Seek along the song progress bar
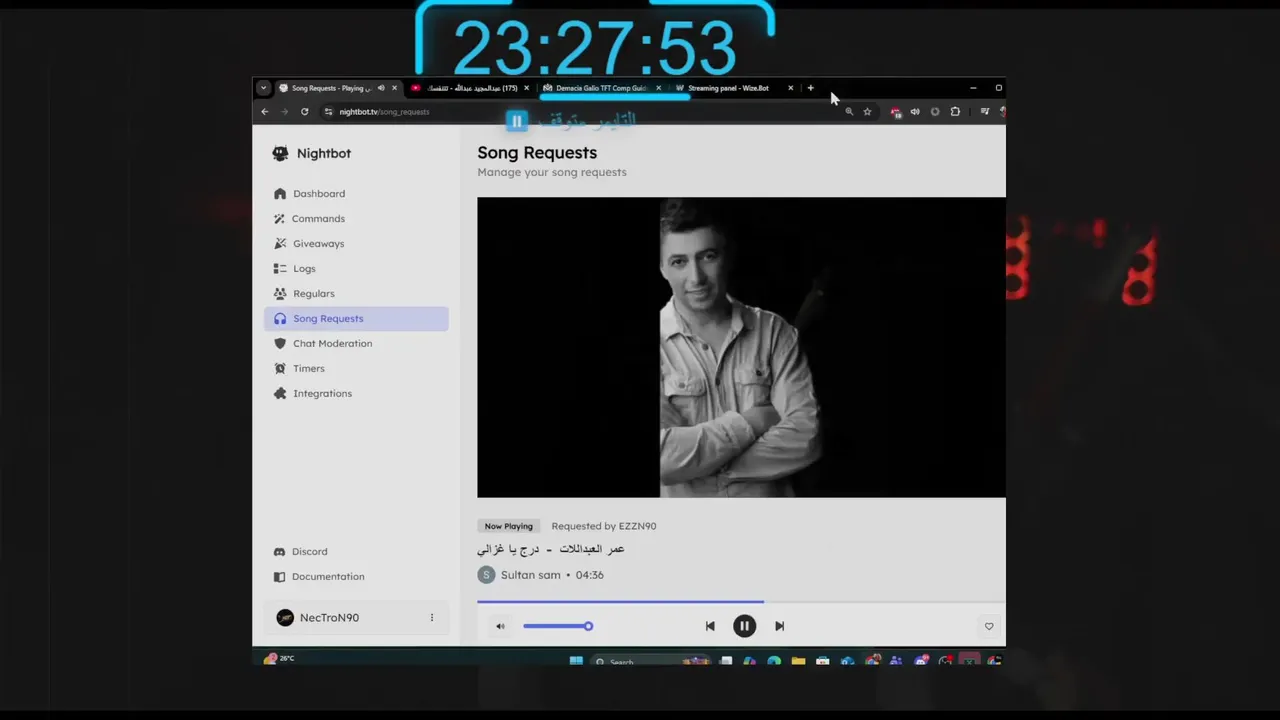This screenshot has width=1280, height=720. click(x=741, y=602)
